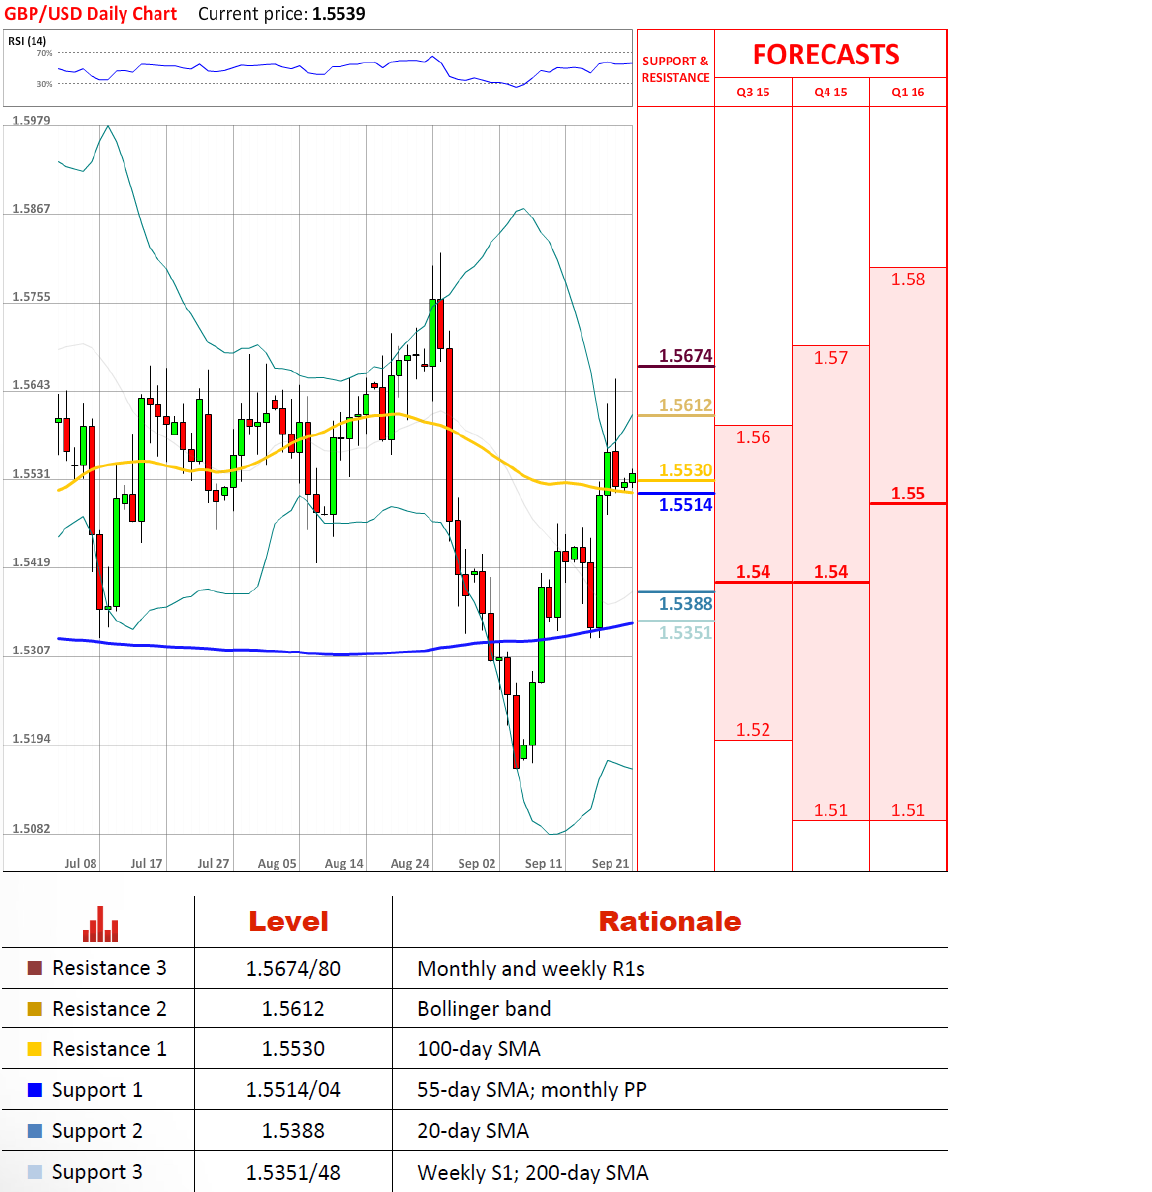
Task: Click the Level column heading
Action: [x=289, y=922]
